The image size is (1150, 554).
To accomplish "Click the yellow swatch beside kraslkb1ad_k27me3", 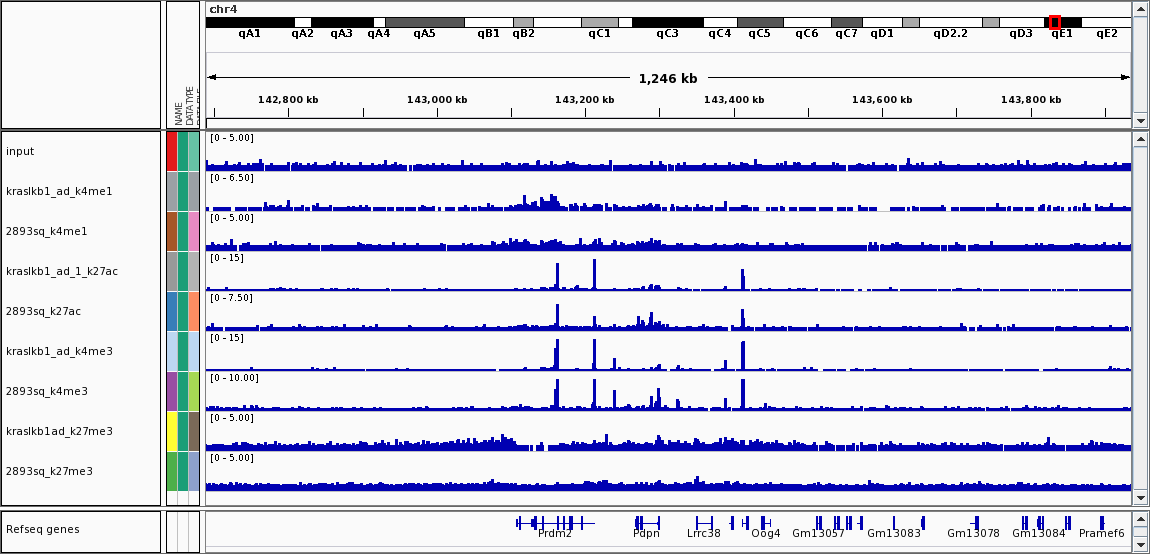I will click(x=172, y=431).
